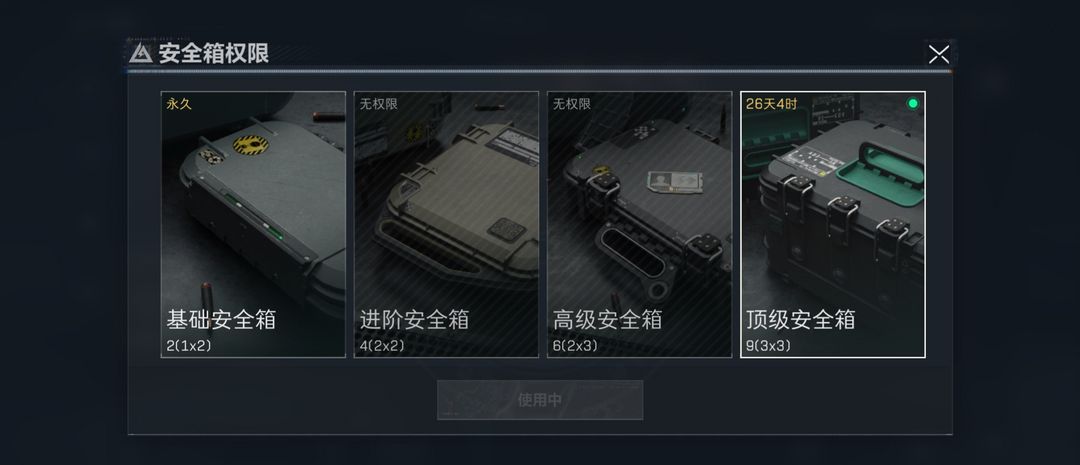Select the 进阶安全箱 card name

[x=414, y=320]
